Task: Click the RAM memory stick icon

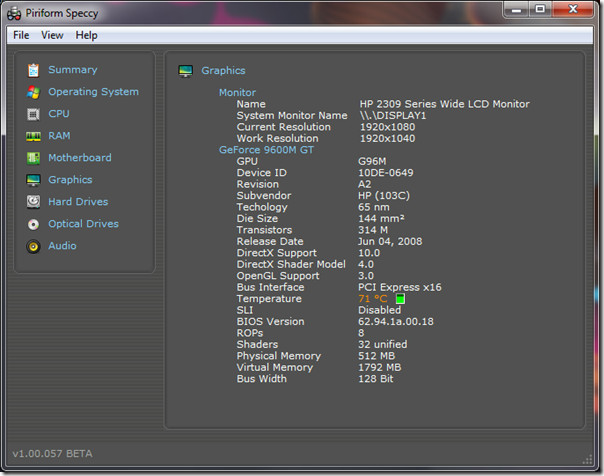Action: [33, 136]
